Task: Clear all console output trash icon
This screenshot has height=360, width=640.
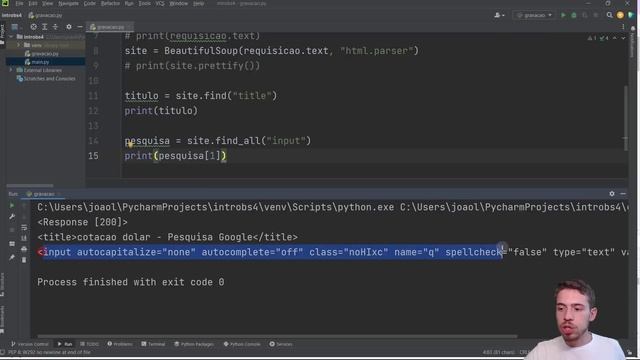Action: [24, 260]
